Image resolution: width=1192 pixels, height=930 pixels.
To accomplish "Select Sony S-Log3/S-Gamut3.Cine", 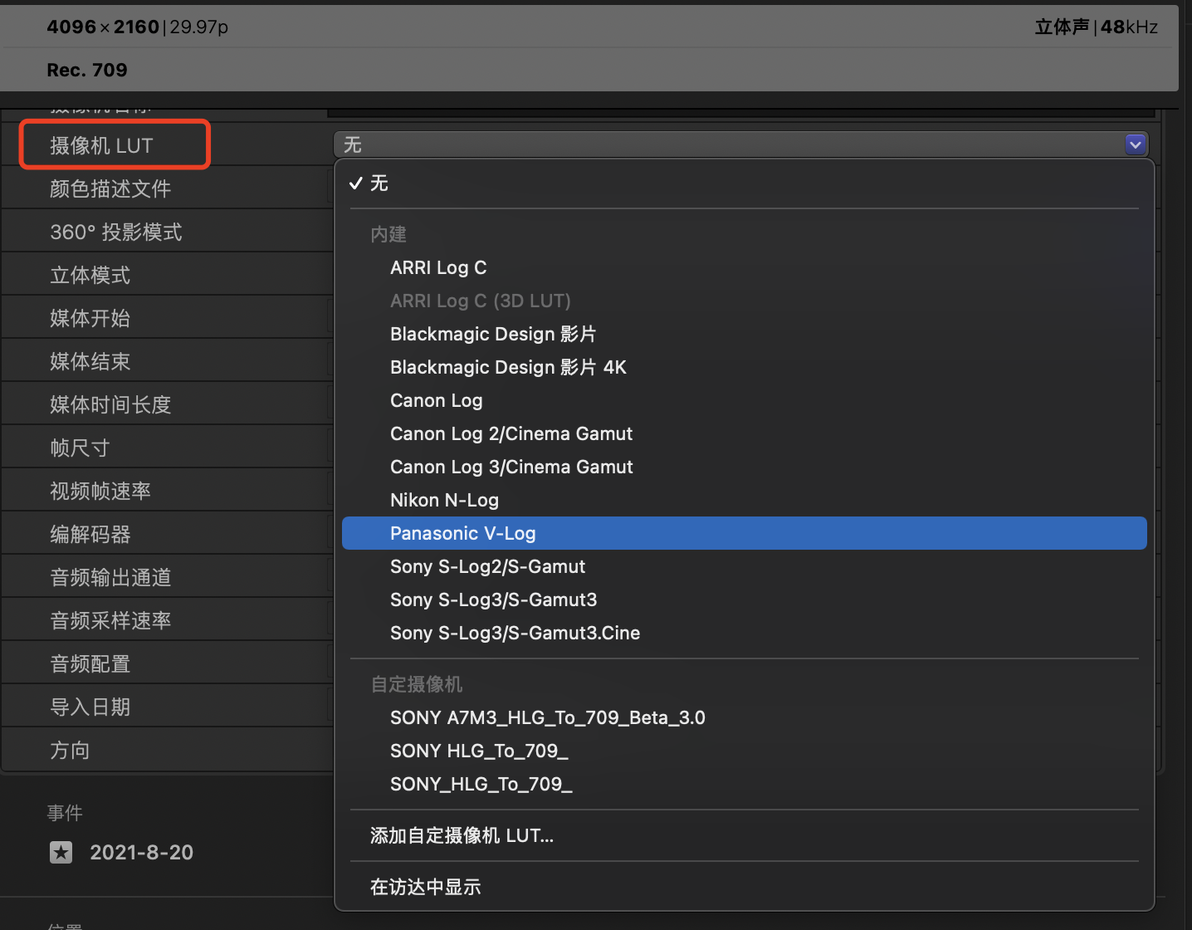I will coord(744,633).
